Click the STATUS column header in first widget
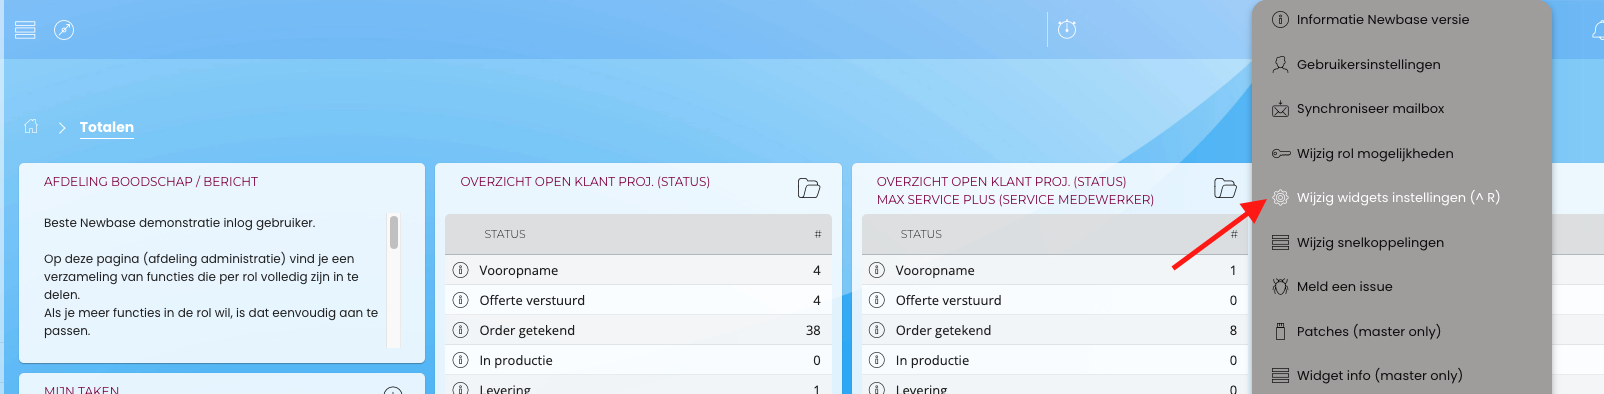 point(505,234)
